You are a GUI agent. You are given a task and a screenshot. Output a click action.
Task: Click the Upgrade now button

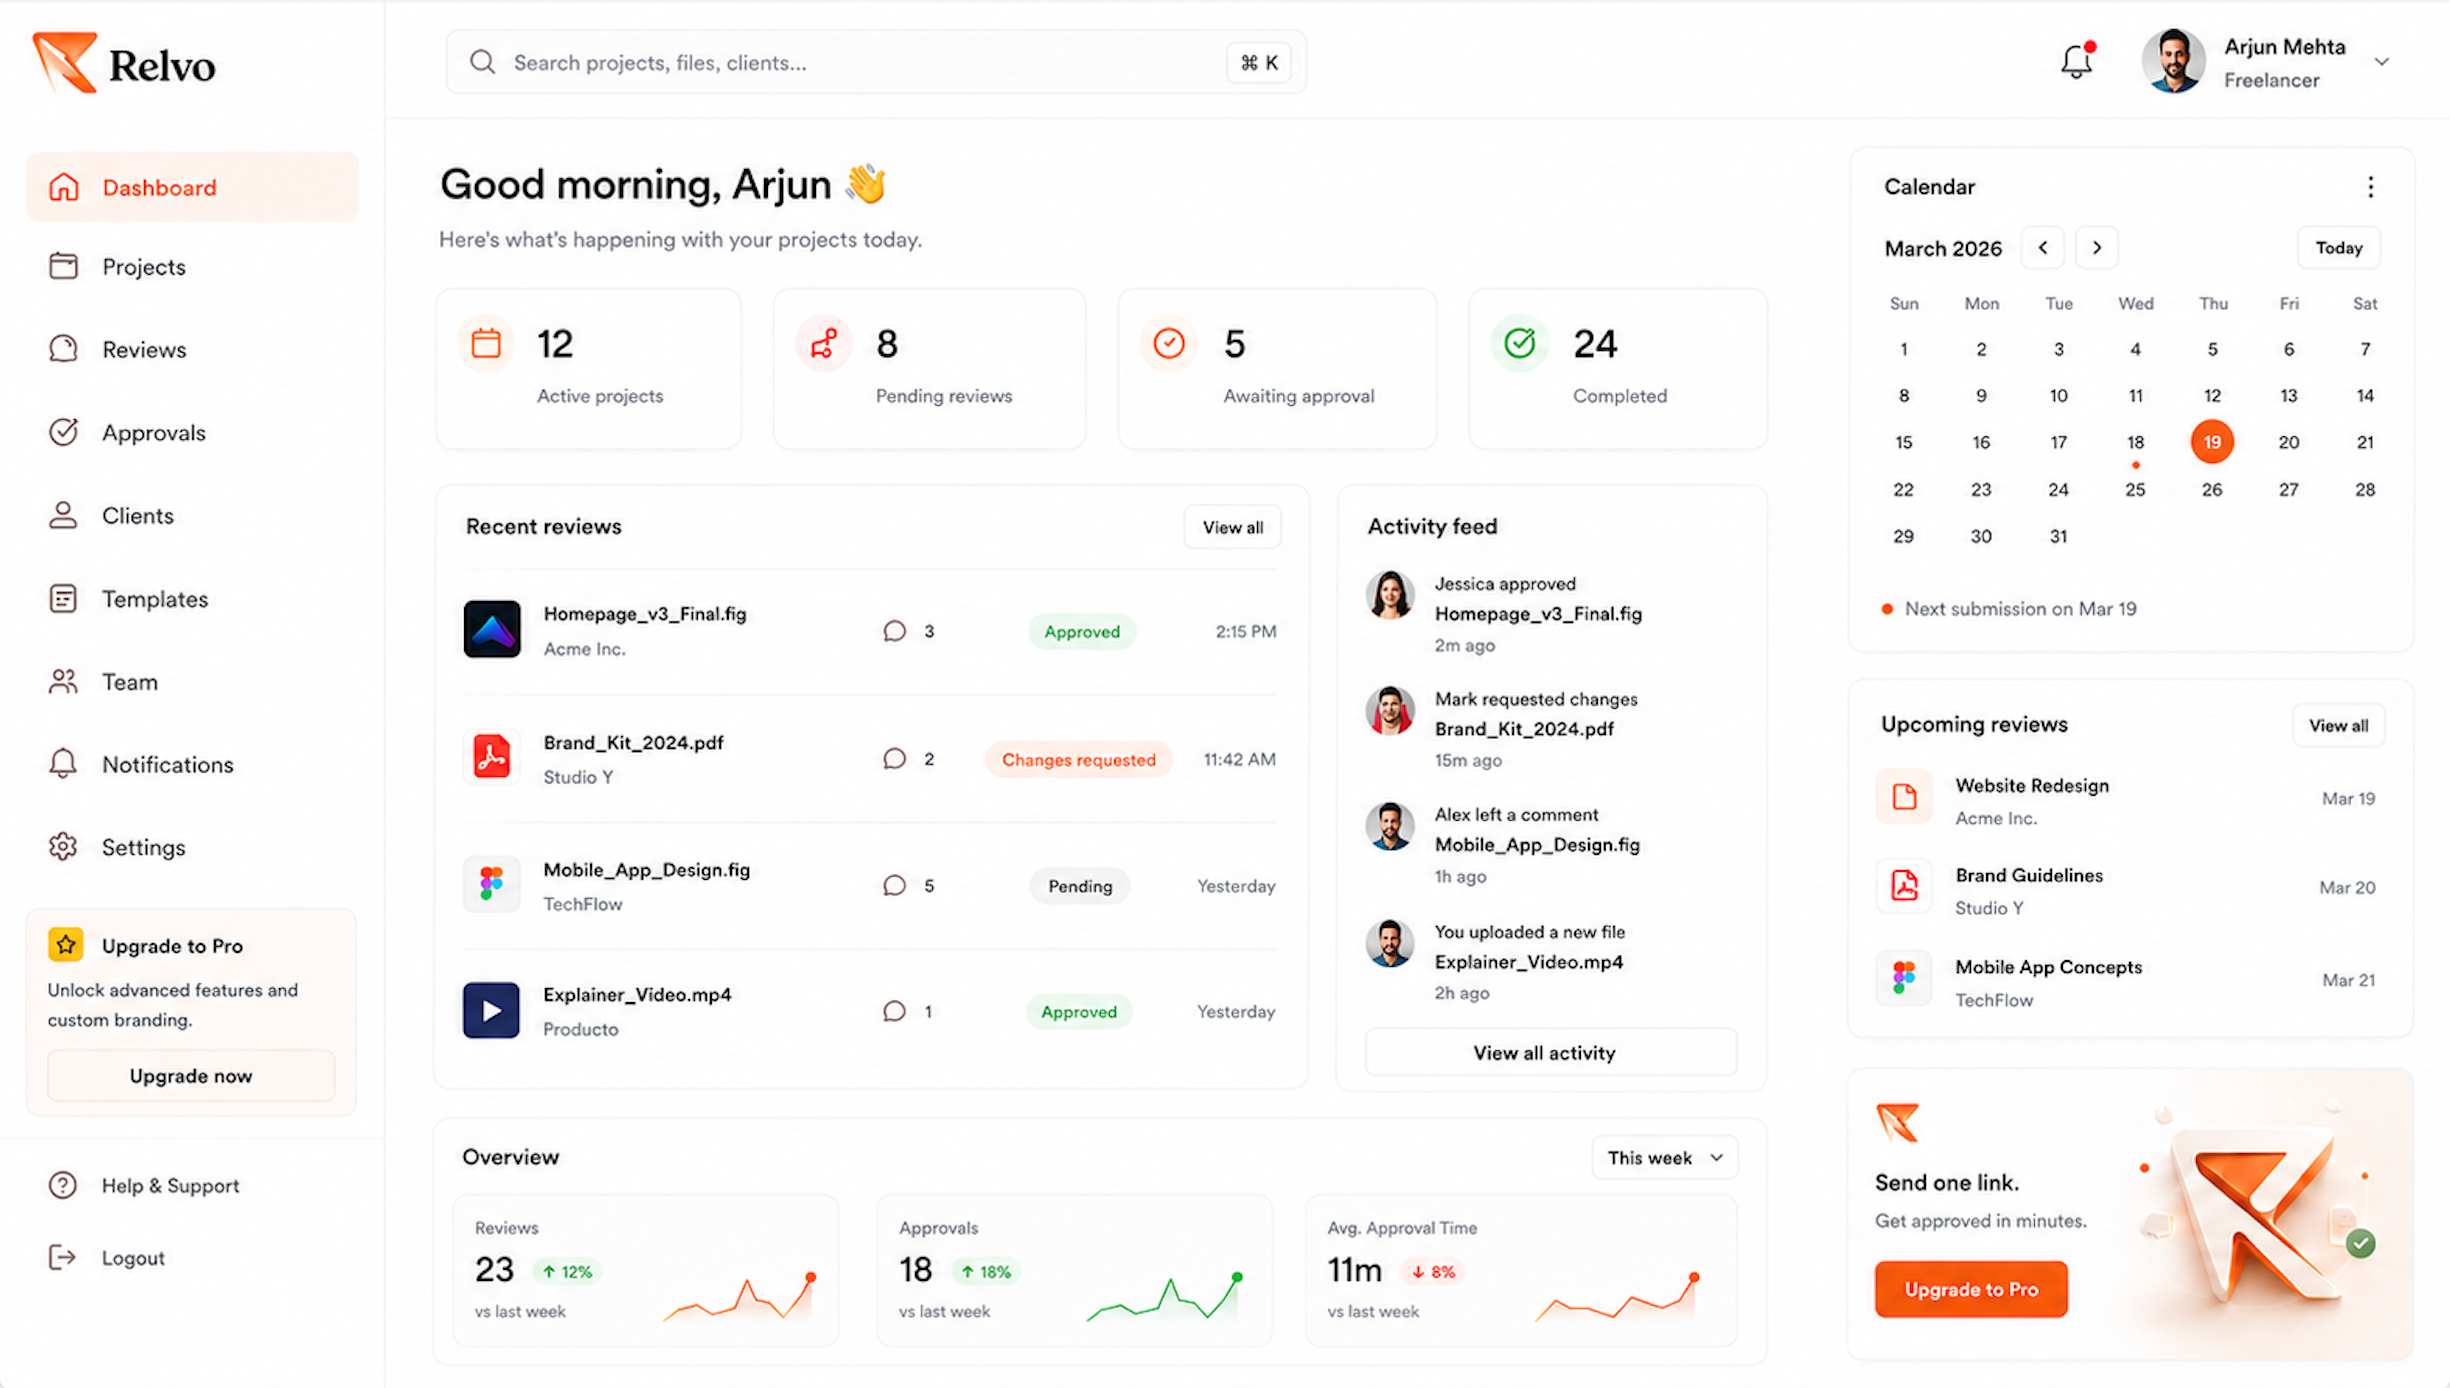point(191,1076)
